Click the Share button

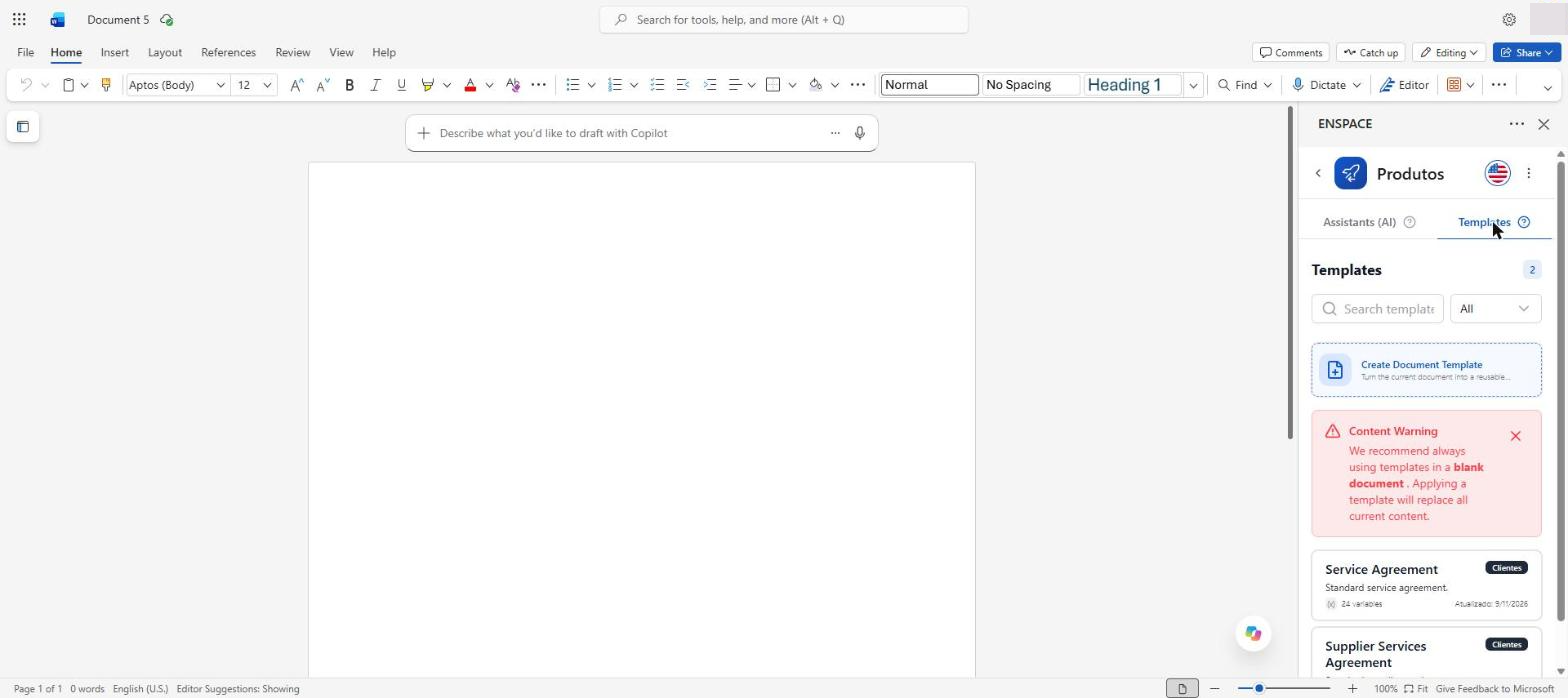[1527, 52]
